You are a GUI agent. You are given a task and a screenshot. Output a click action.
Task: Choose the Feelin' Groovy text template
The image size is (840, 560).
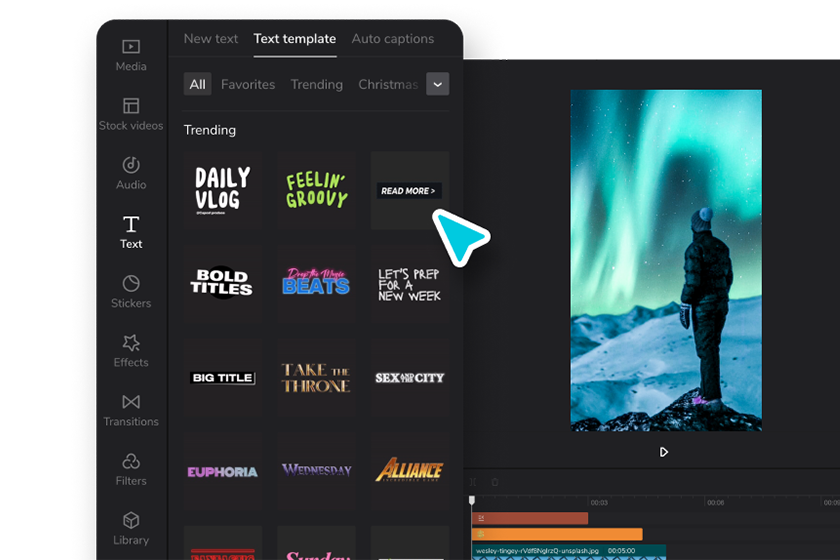pyautogui.click(x=316, y=190)
